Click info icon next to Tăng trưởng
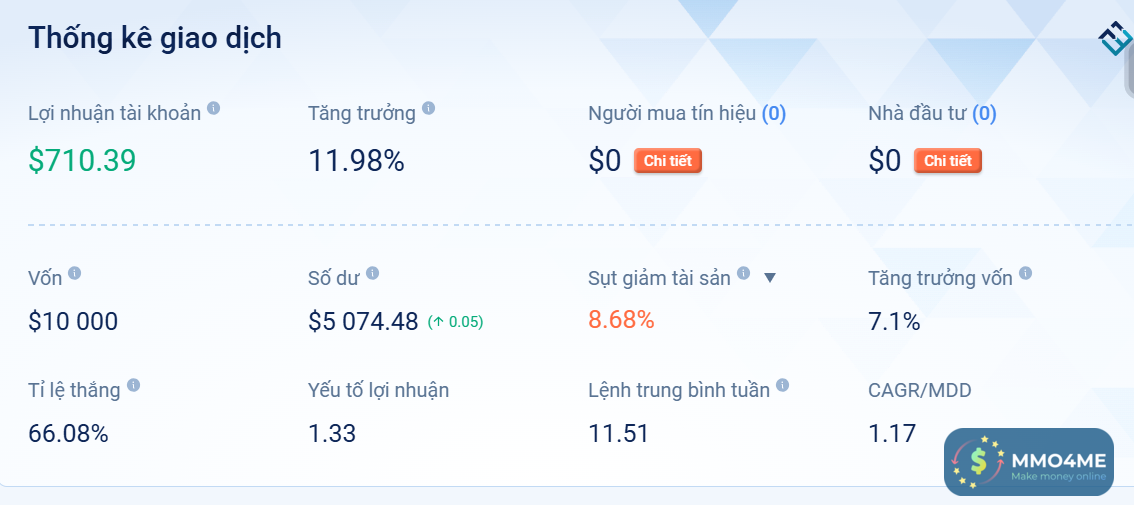 point(428,109)
